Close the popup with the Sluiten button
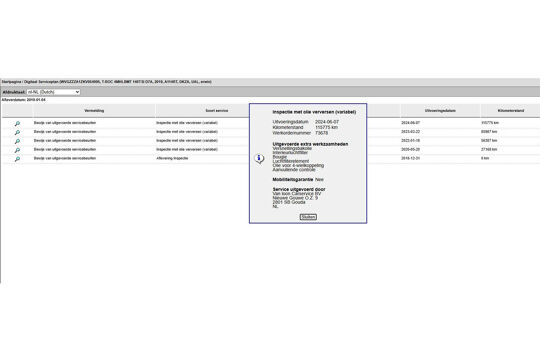 pos(308,217)
